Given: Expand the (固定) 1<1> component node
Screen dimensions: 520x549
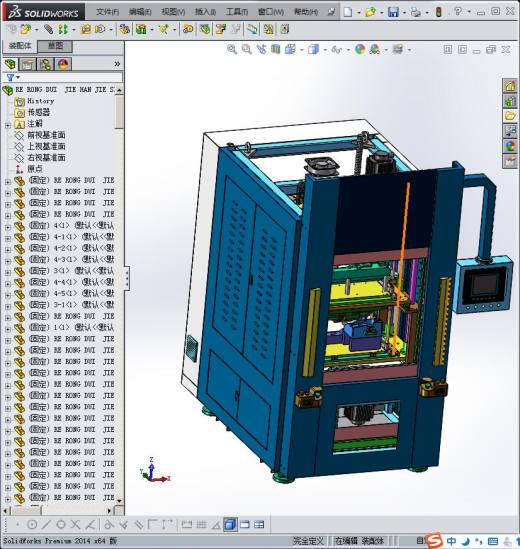Looking at the screenshot, I should pos(8,328).
